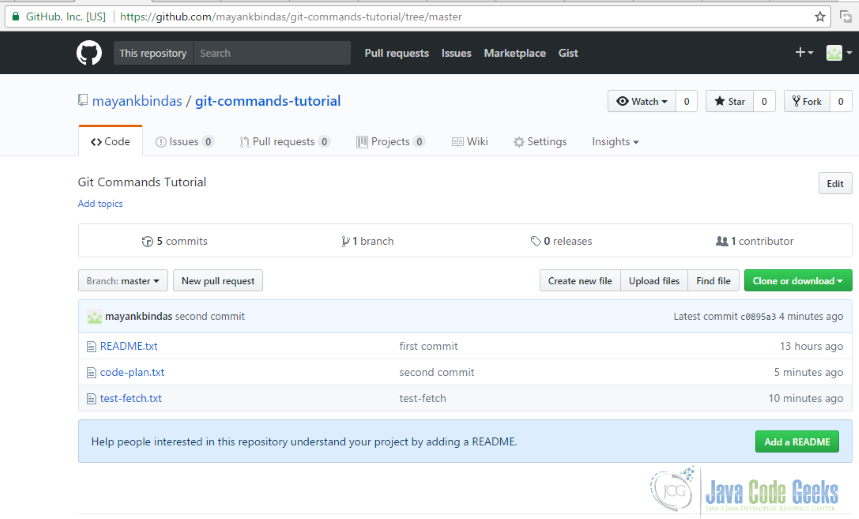The width and height of the screenshot is (859, 519).
Task: Fork the repository
Action: [807, 101]
